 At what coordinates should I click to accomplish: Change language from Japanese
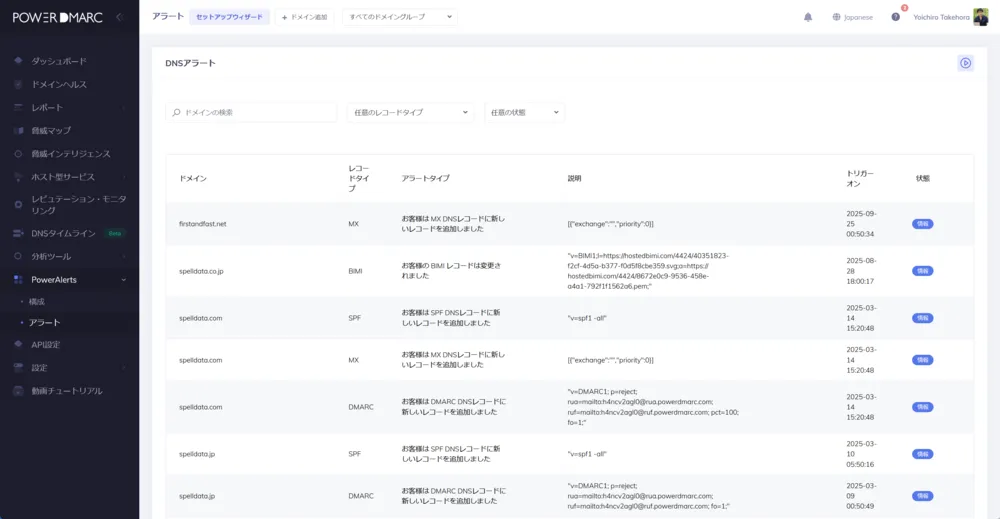point(853,17)
